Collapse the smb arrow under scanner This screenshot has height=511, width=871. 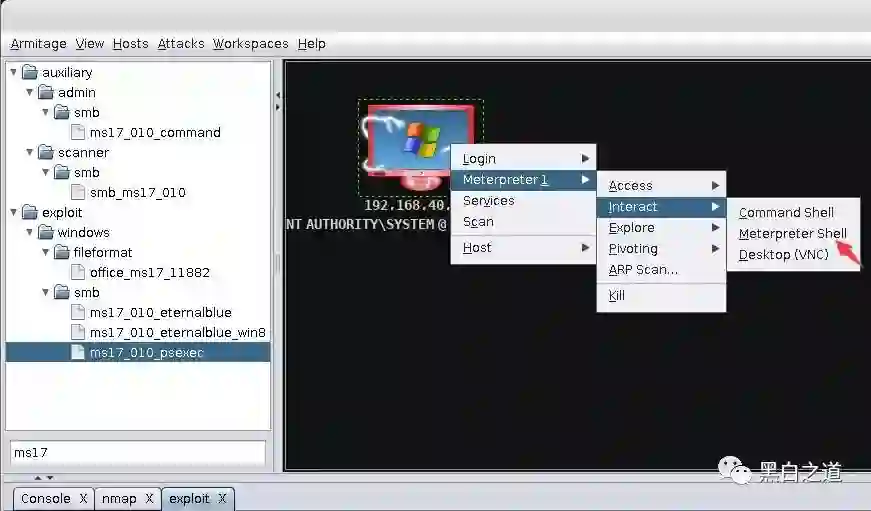click(x=46, y=172)
